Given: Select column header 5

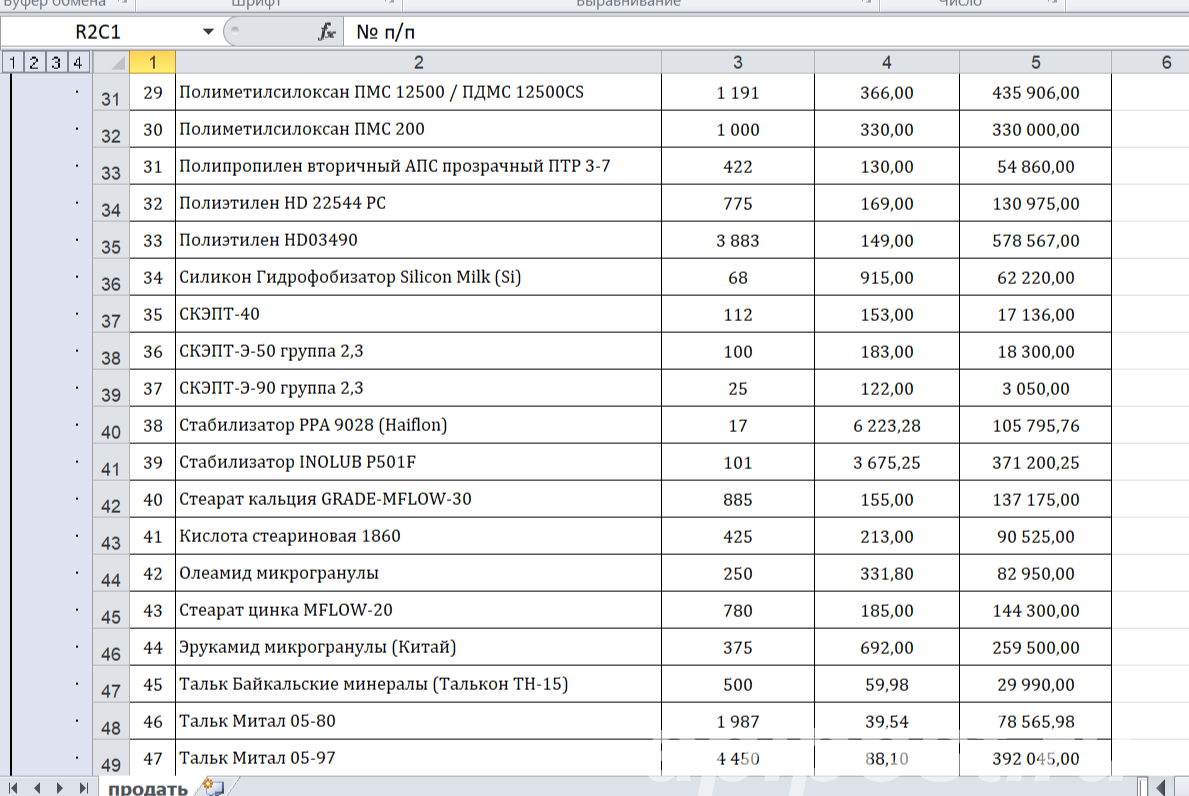Looking at the screenshot, I should tap(1036, 62).
